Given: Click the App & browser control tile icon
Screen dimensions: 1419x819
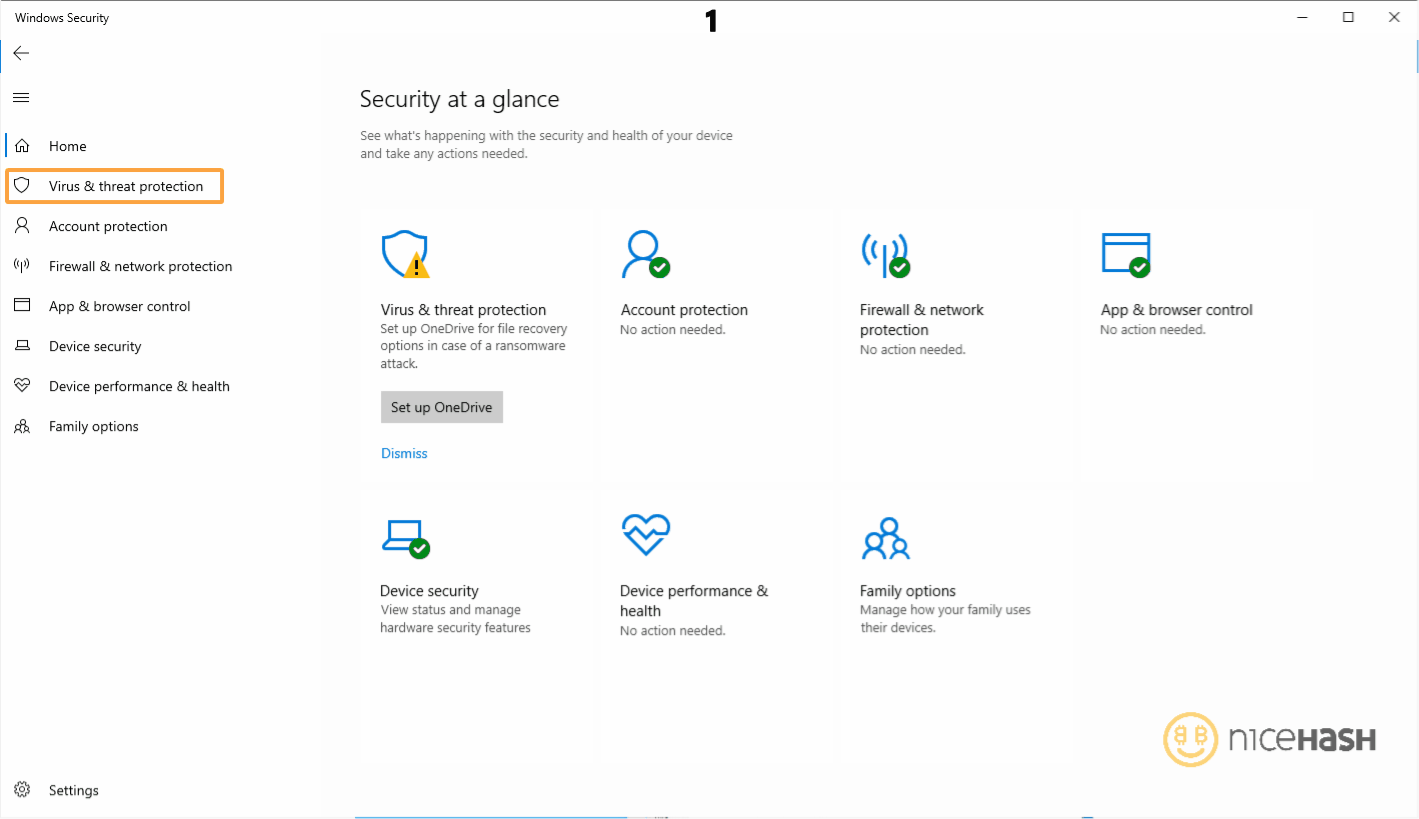Looking at the screenshot, I should [x=1125, y=253].
